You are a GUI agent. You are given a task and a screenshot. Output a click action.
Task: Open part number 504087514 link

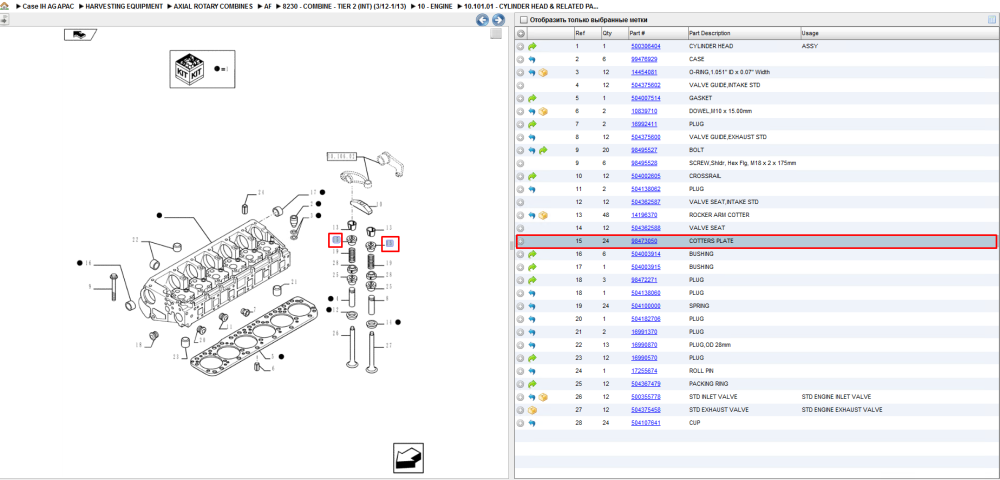645,98
